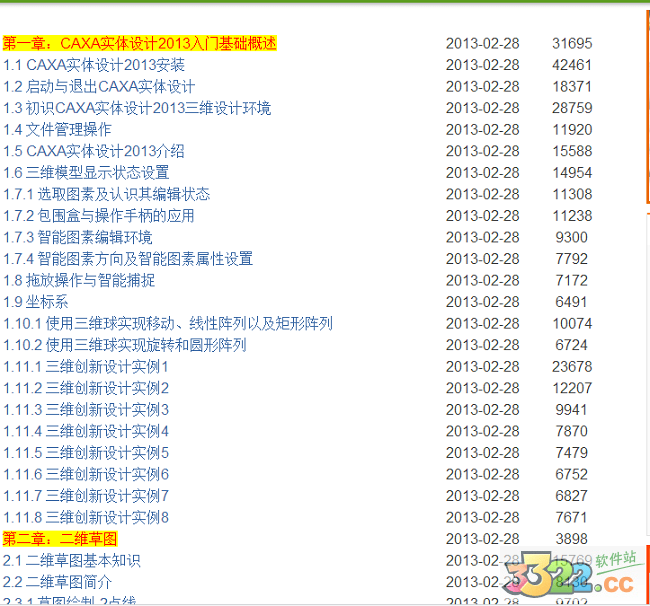The image size is (650, 606).
Task: Click the date in the "1.1 CAXA实体设计2013安装" row
Action: click(483, 65)
